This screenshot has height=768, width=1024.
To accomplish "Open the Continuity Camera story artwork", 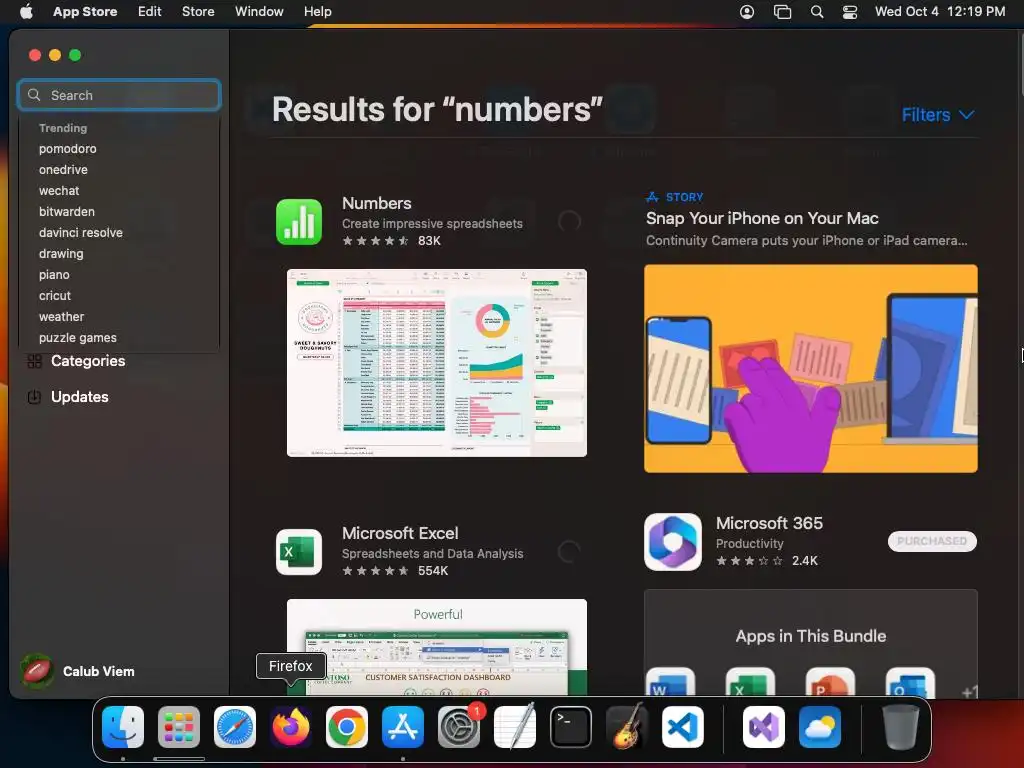I will 810,368.
